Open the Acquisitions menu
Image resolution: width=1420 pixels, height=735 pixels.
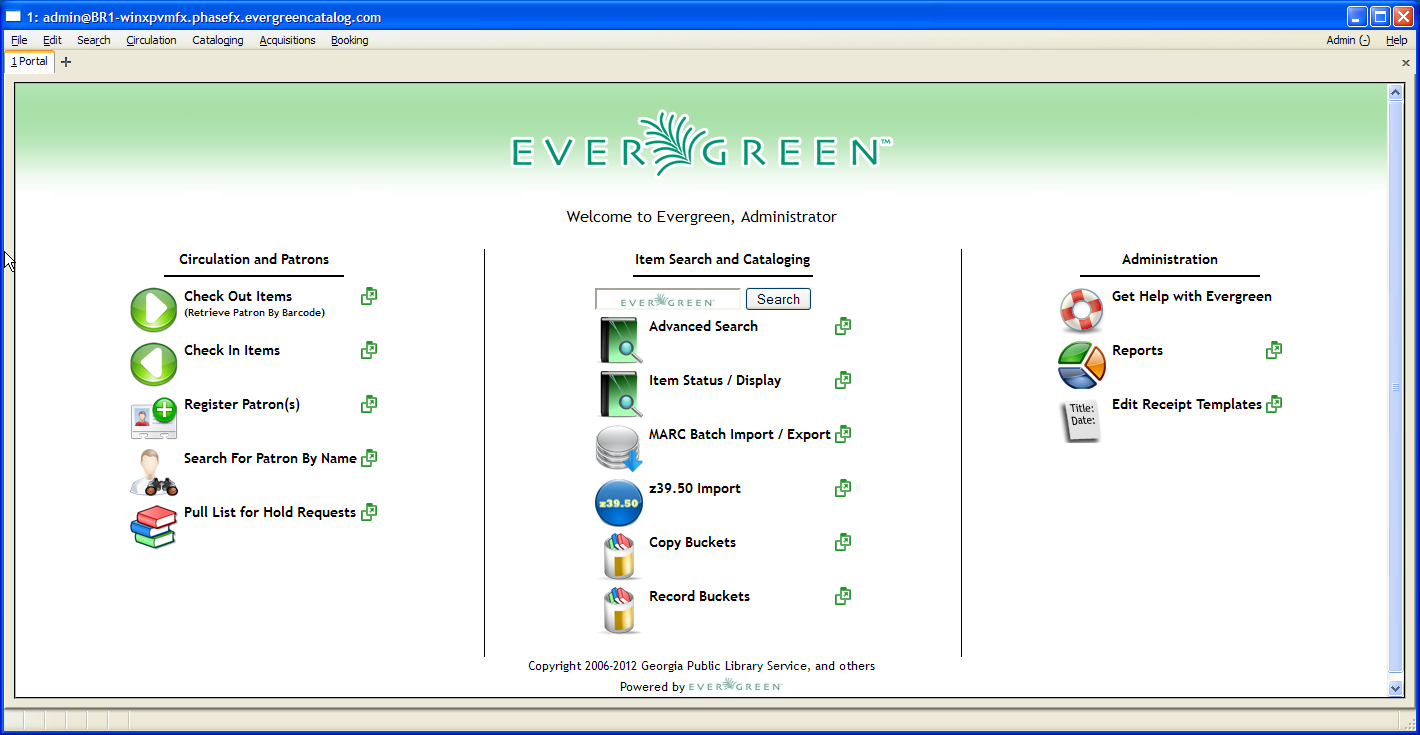287,40
